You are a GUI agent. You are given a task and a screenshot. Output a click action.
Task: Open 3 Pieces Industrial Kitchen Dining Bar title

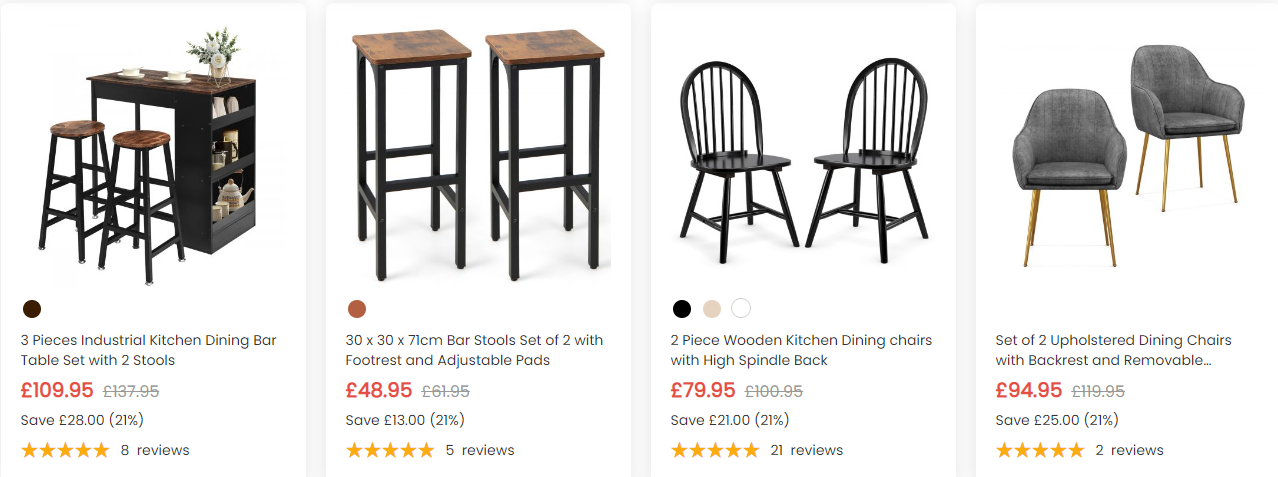(x=148, y=350)
